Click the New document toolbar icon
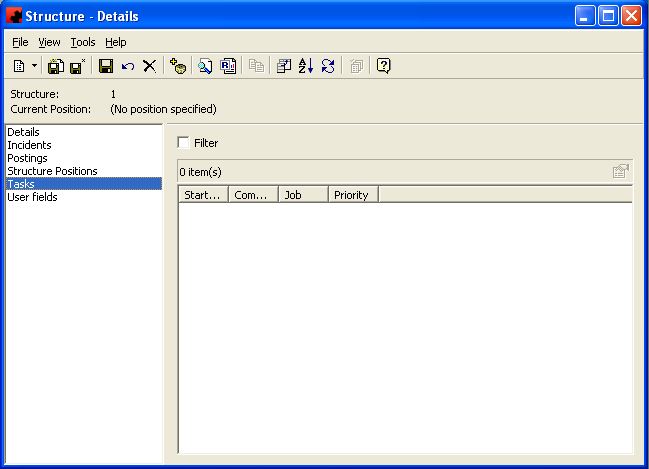The image size is (649, 469). [19, 66]
